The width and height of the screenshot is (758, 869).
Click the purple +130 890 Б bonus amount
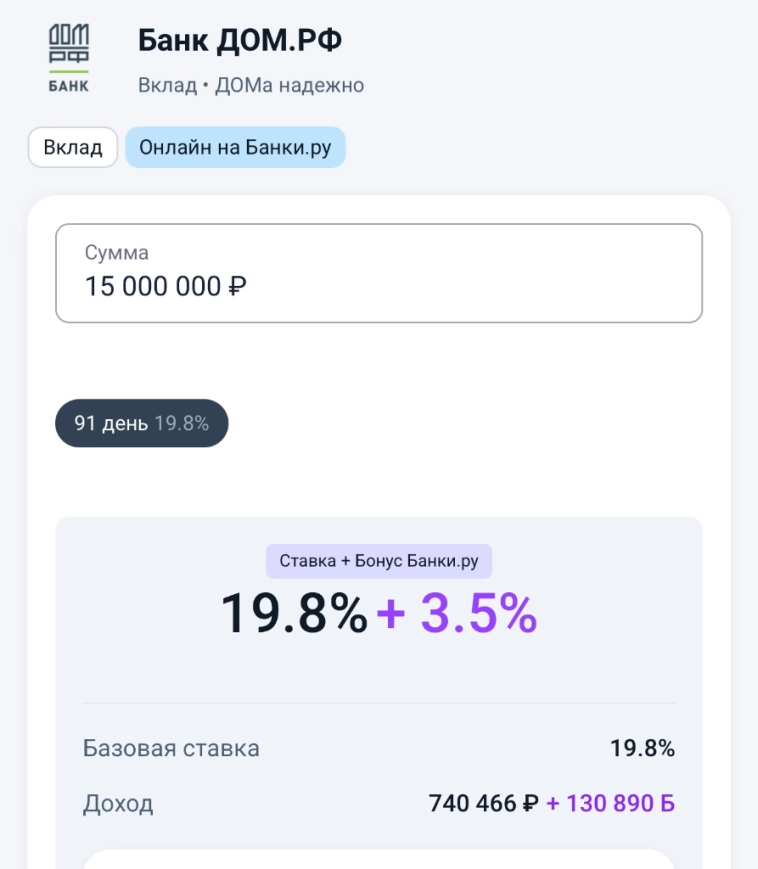click(610, 803)
